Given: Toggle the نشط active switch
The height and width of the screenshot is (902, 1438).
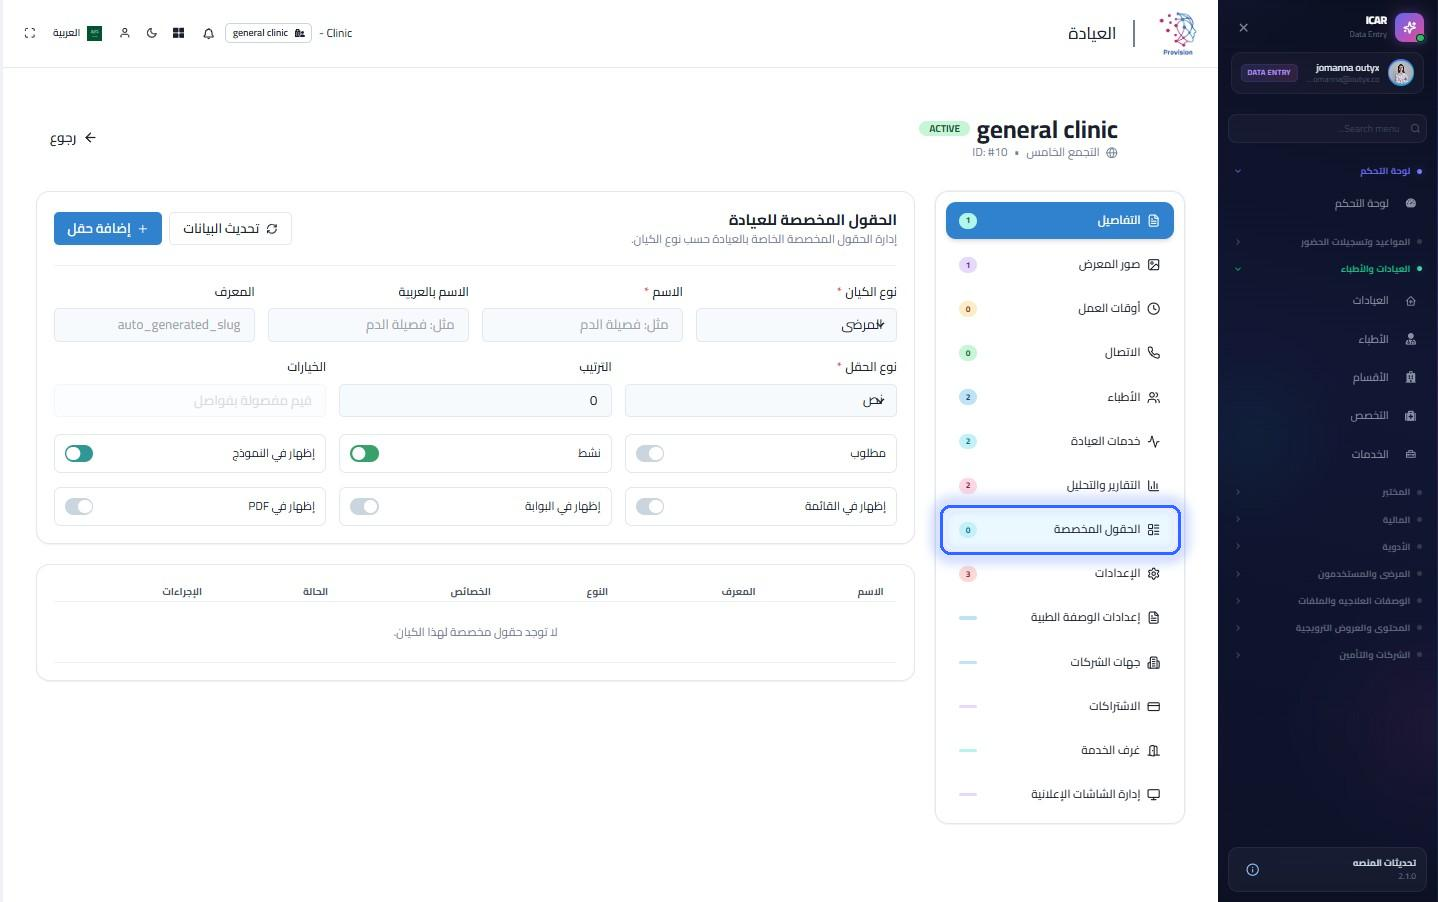Looking at the screenshot, I should click(365, 454).
